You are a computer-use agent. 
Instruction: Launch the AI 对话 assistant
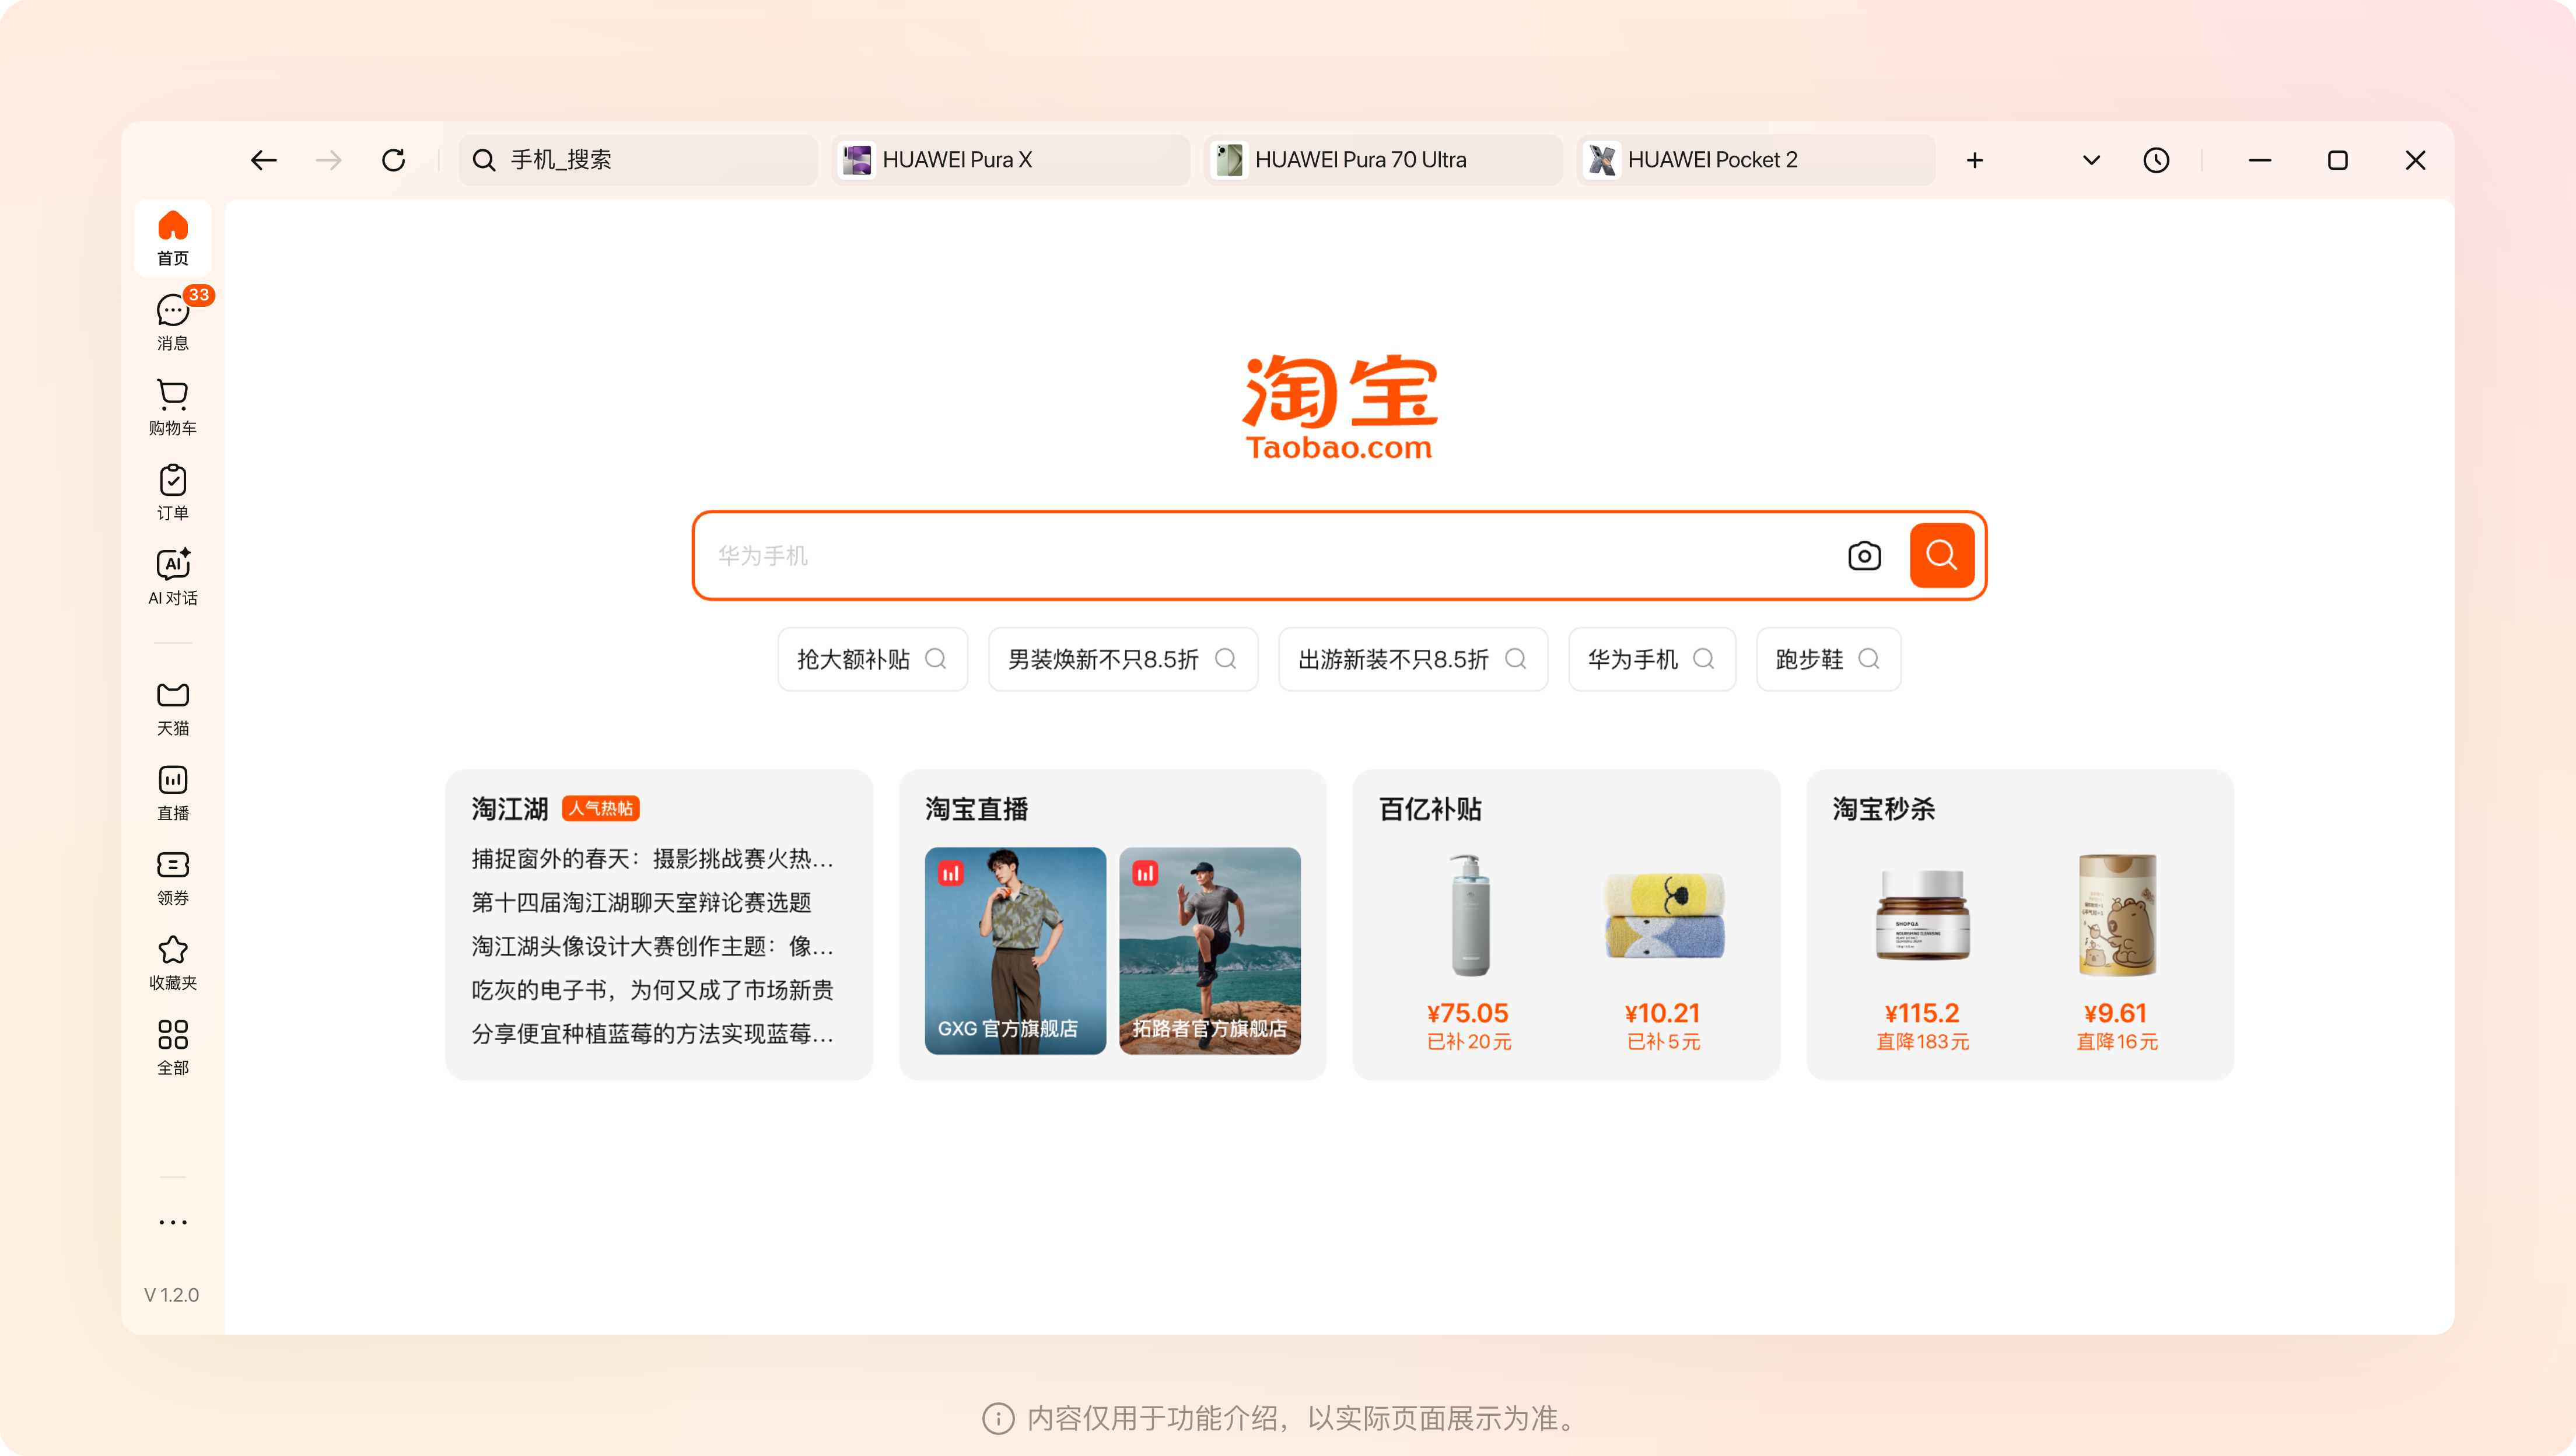(x=172, y=576)
